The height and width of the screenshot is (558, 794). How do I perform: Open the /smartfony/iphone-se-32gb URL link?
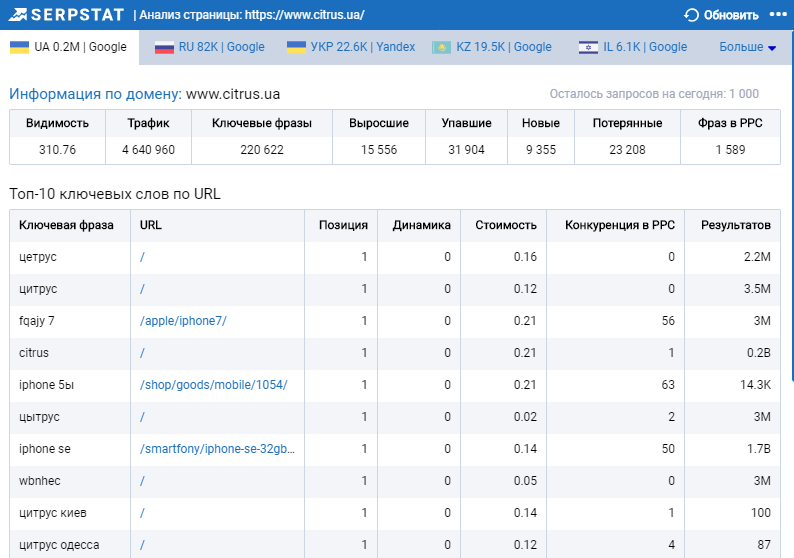pos(217,449)
